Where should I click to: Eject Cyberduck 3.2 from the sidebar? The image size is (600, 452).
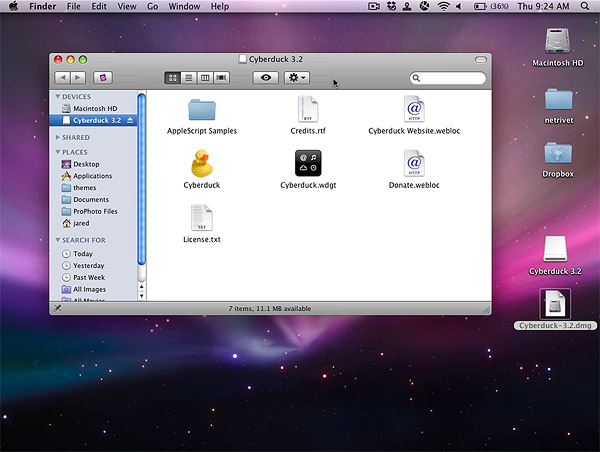(130, 121)
